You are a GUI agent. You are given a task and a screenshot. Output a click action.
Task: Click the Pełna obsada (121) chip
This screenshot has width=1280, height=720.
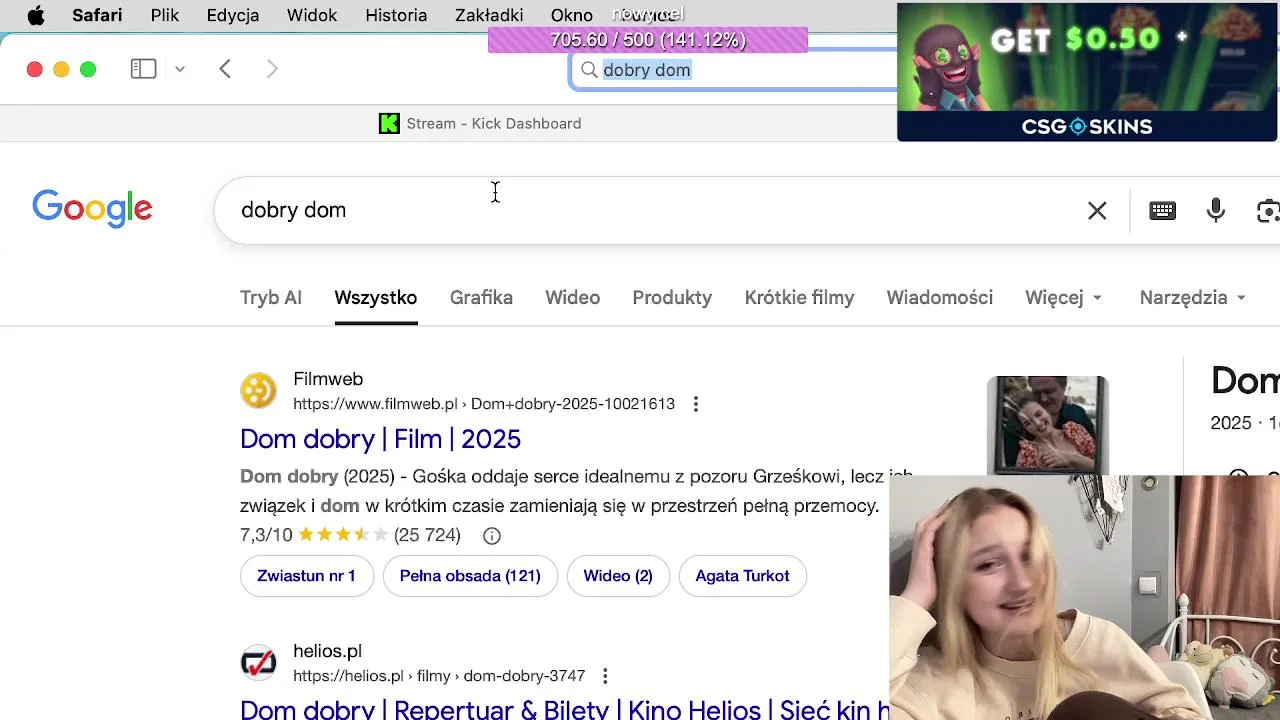[470, 576]
